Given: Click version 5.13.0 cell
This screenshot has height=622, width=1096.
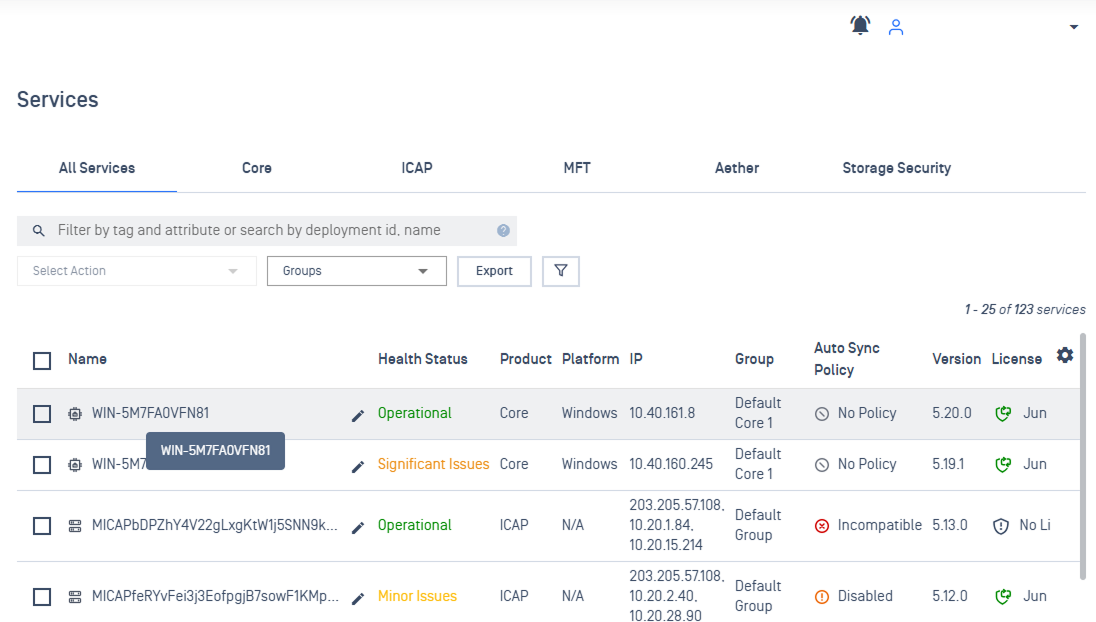Looking at the screenshot, I should [950, 525].
